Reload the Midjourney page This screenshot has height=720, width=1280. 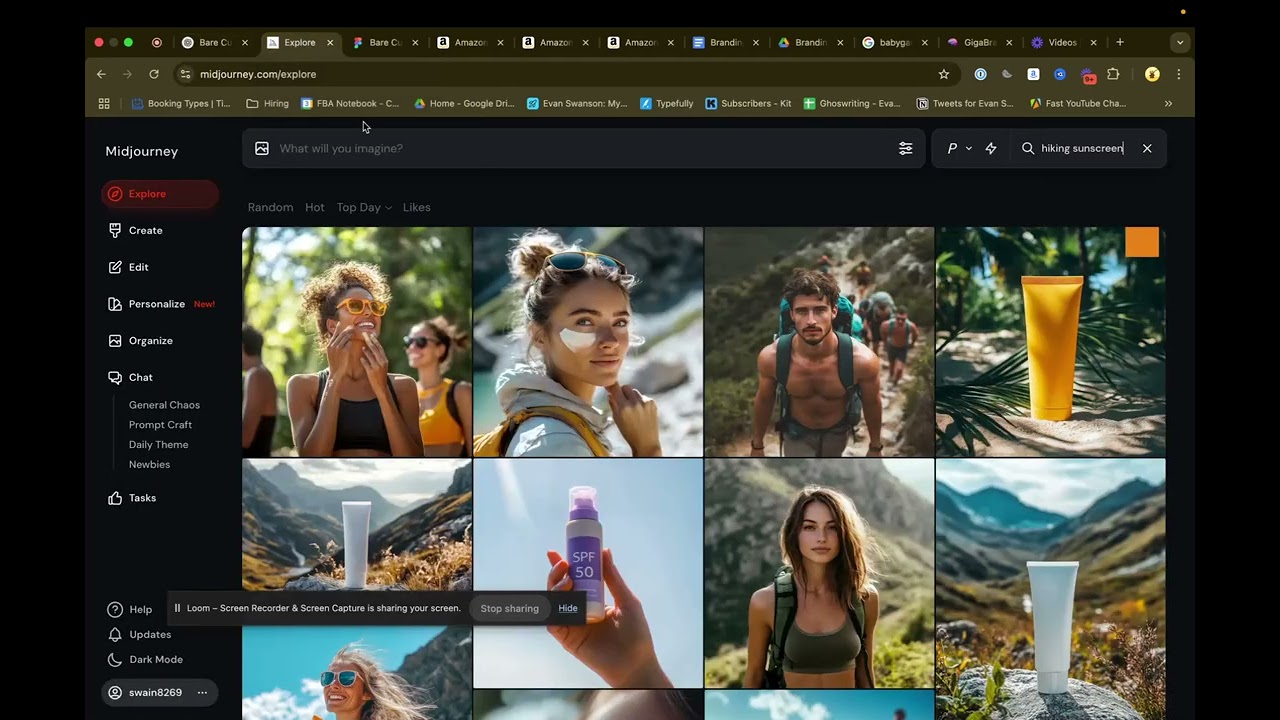[154, 74]
